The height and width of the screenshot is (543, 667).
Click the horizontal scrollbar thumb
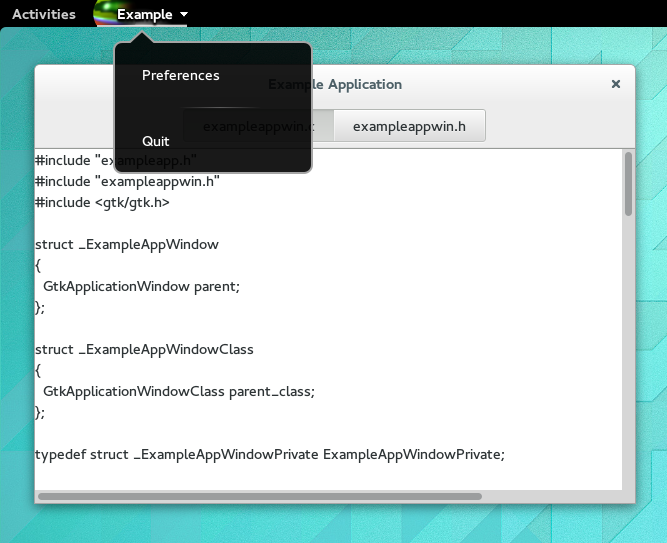click(x=260, y=495)
